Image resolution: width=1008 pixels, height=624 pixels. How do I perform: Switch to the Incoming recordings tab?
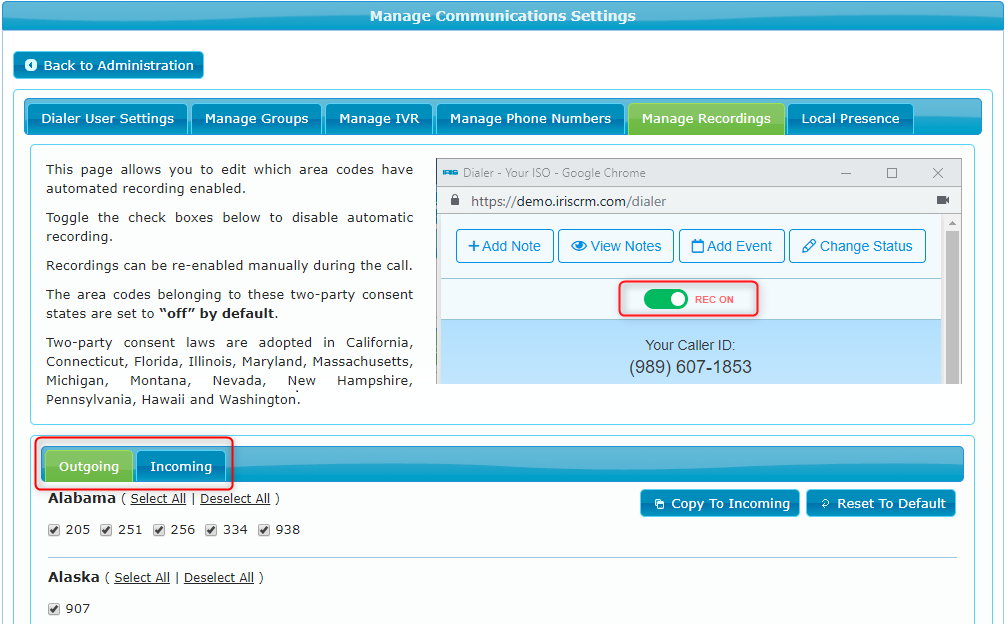pyautogui.click(x=181, y=466)
